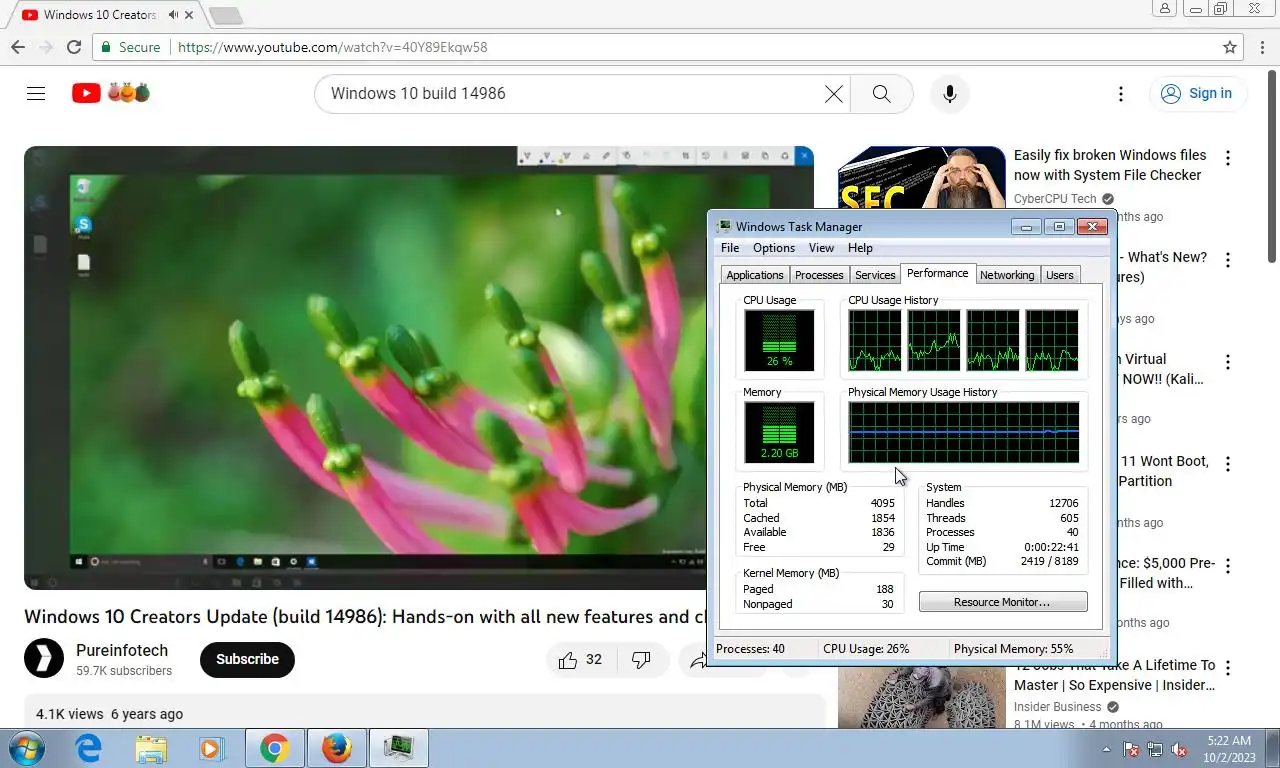This screenshot has width=1280, height=768.
Task: Select Task Manager taskbar button
Action: tap(399, 748)
